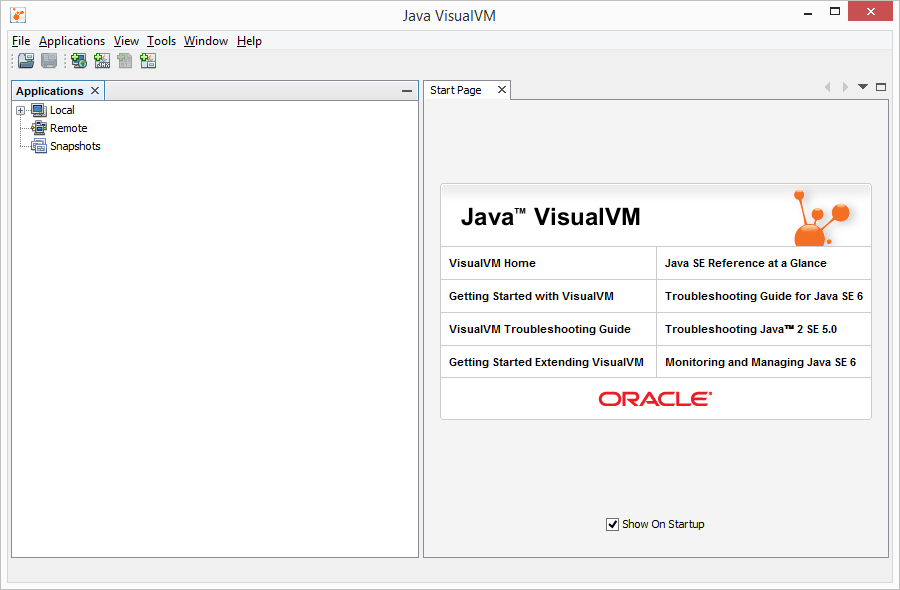The width and height of the screenshot is (900, 590).
Task: Click the Compare Memory Snapshots toolbar icon
Action: pos(148,60)
